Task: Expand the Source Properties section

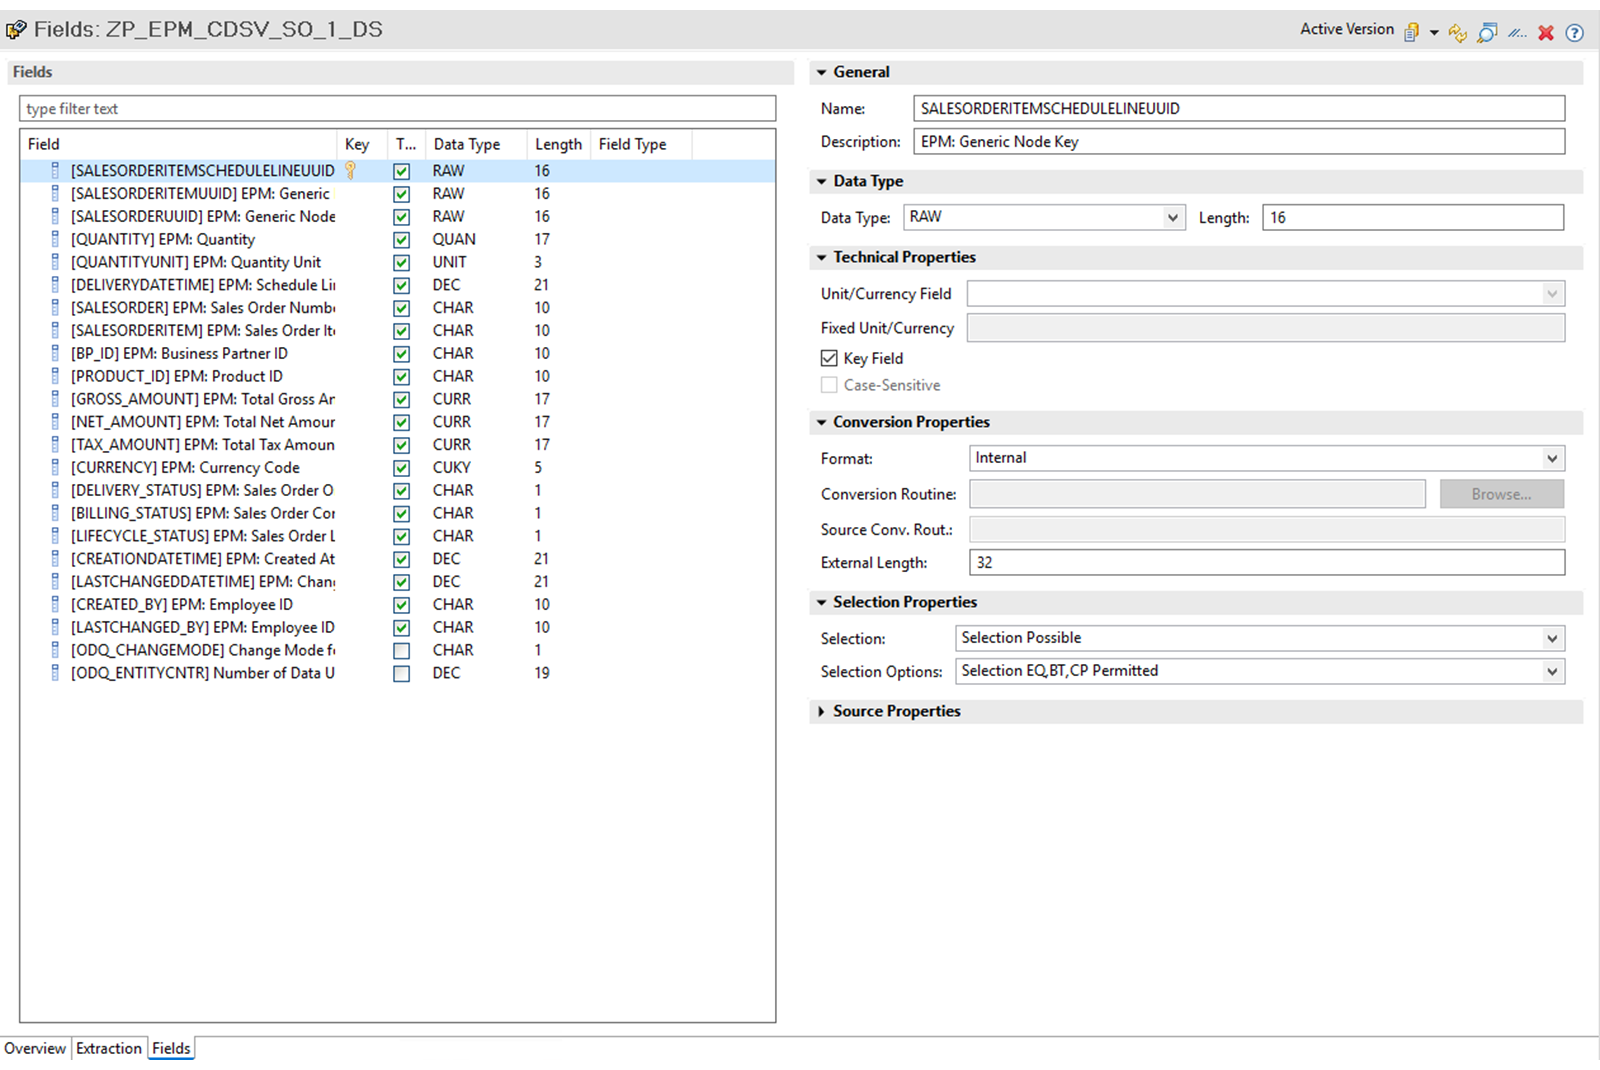Action: [822, 711]
